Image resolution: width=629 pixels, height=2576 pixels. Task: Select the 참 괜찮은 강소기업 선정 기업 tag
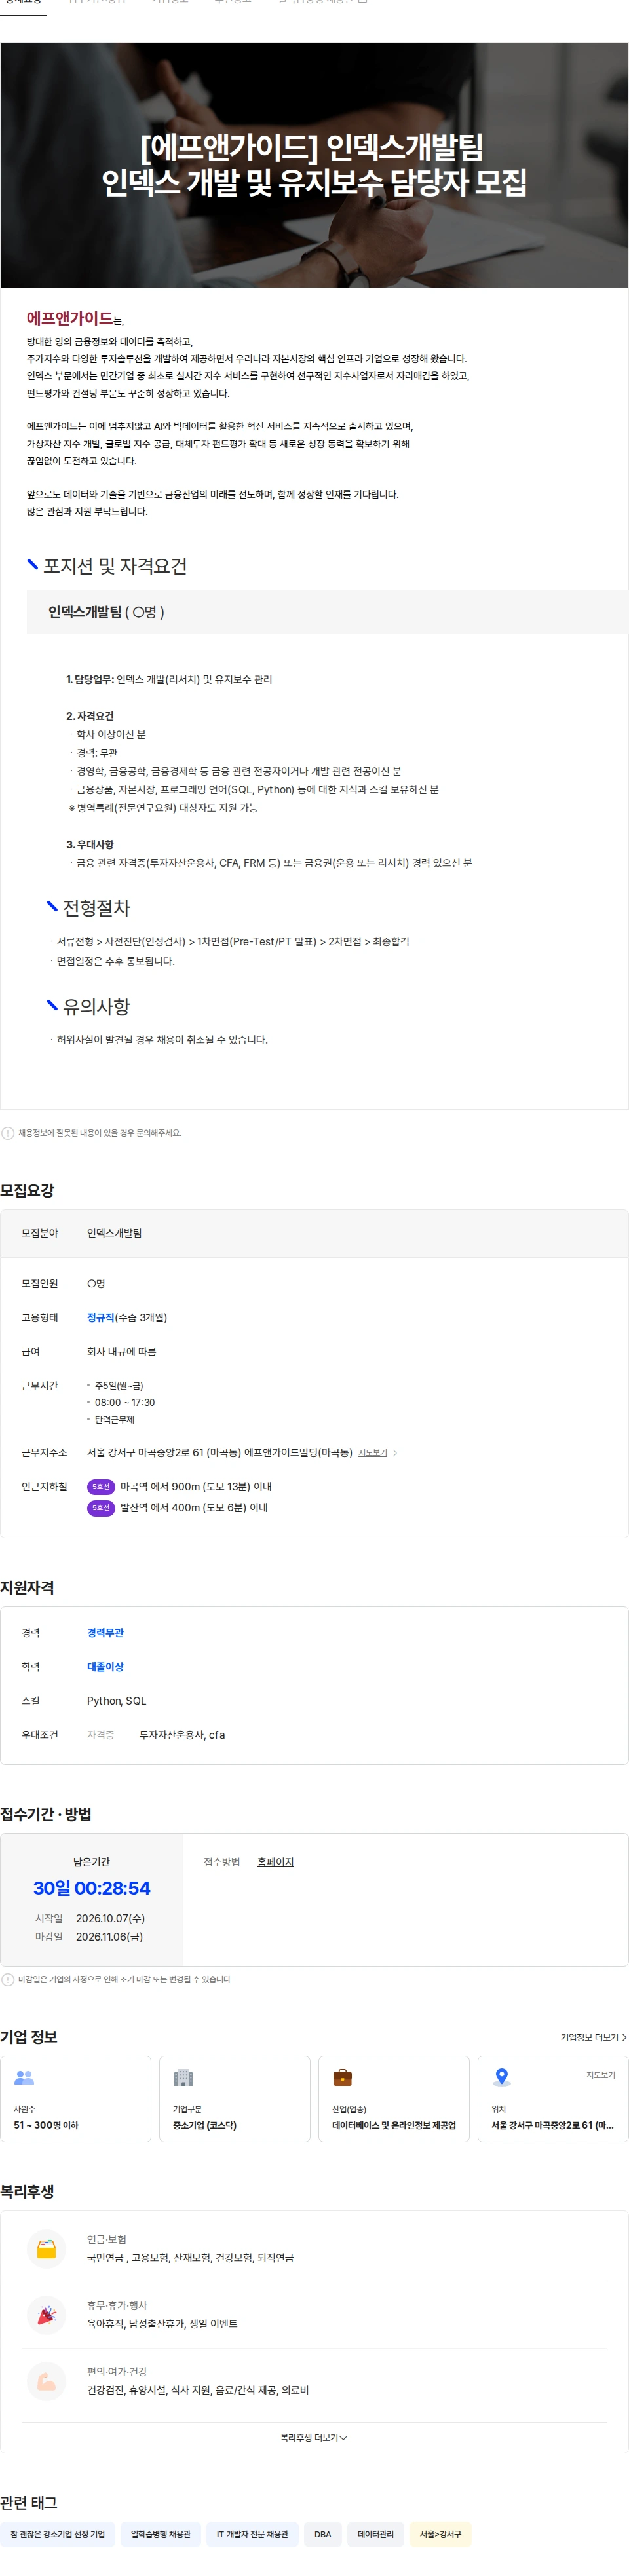pyautogui.click(x=57, y=2534)
